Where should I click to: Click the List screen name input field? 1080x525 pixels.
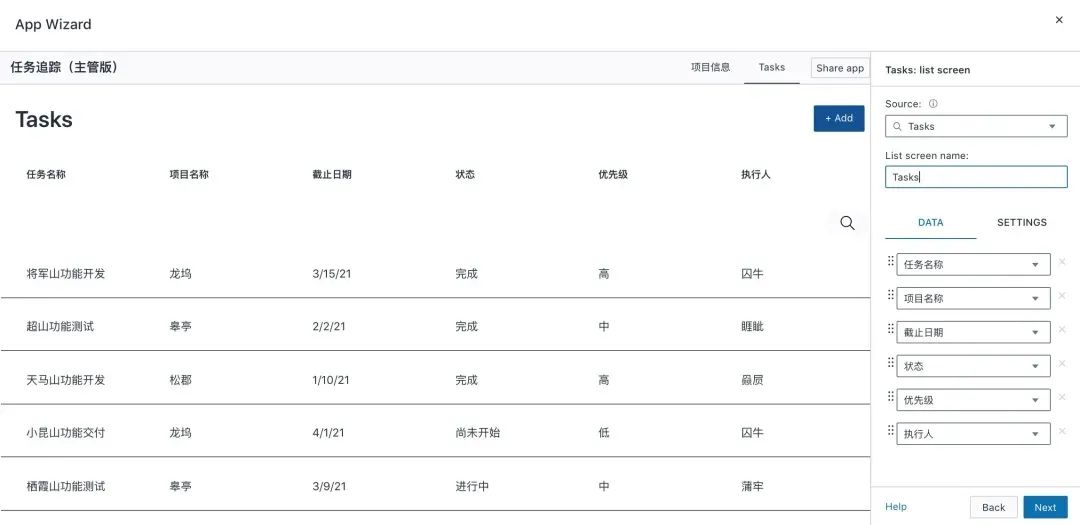tap(976, 177)
